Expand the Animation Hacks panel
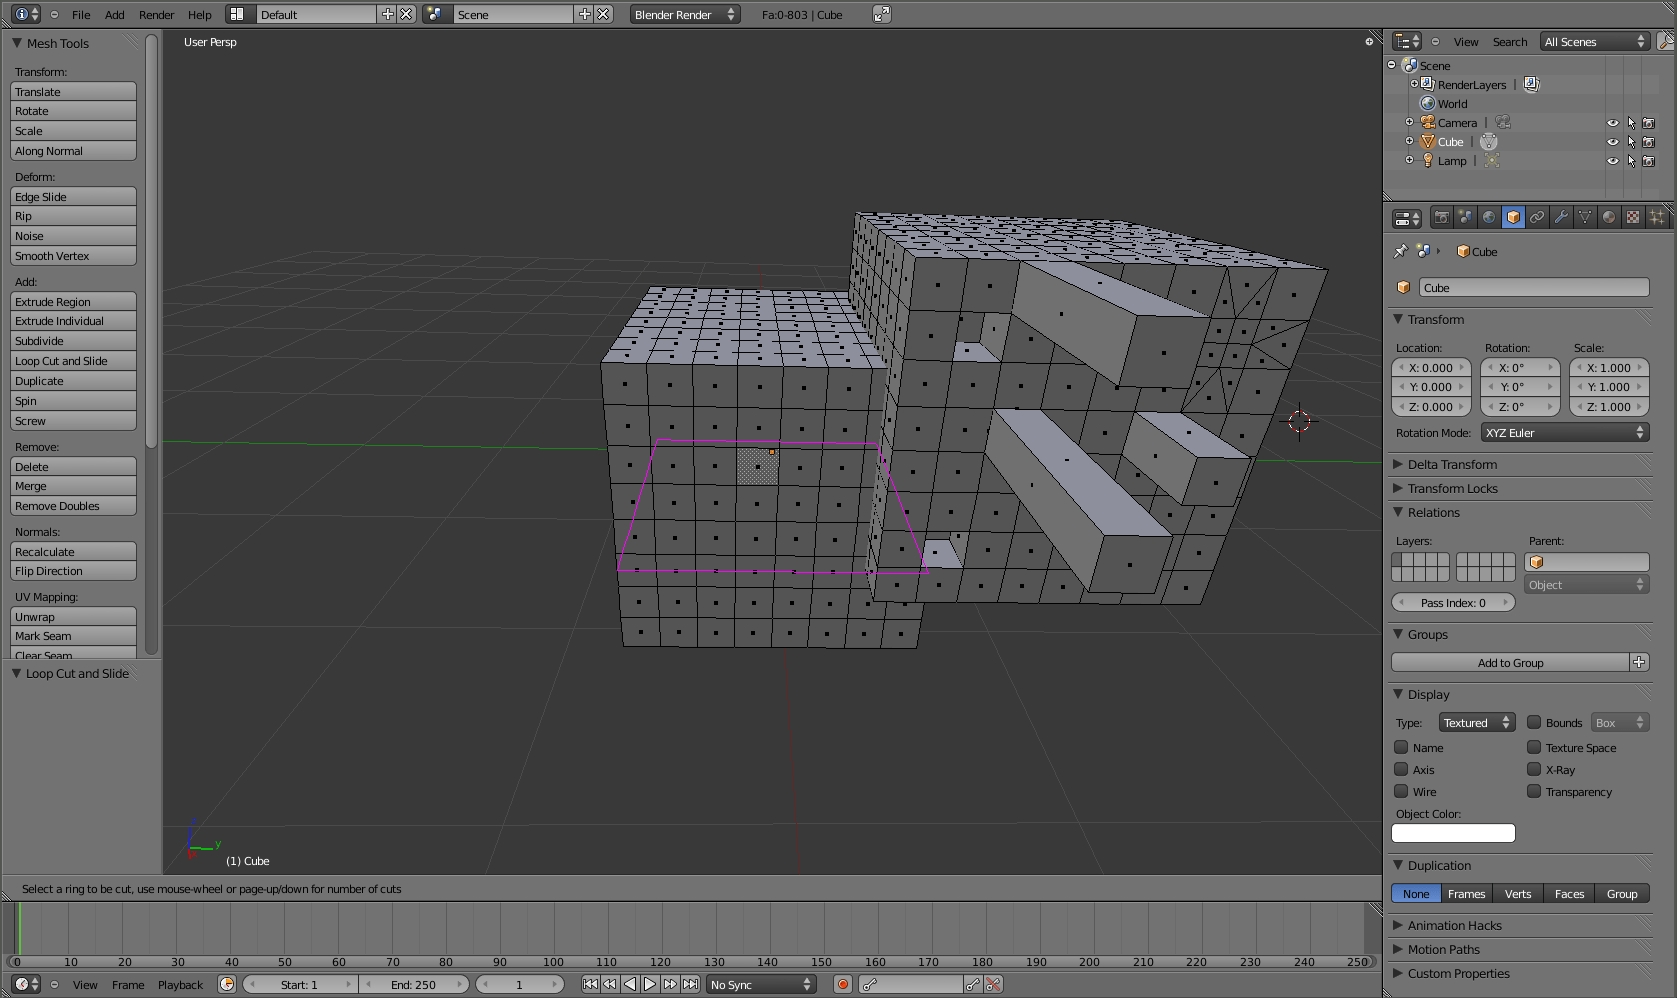 [x=1454, y=925]
